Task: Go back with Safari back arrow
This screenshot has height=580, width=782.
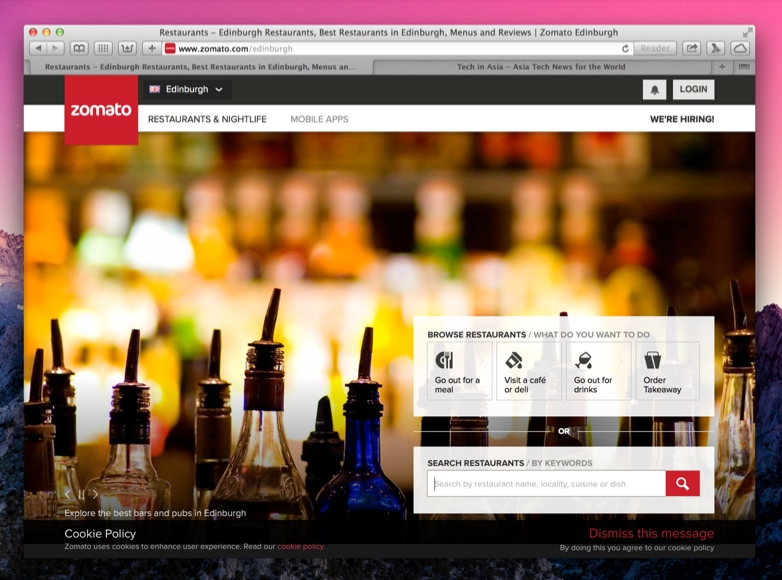Action: click(x=39, y=48)
